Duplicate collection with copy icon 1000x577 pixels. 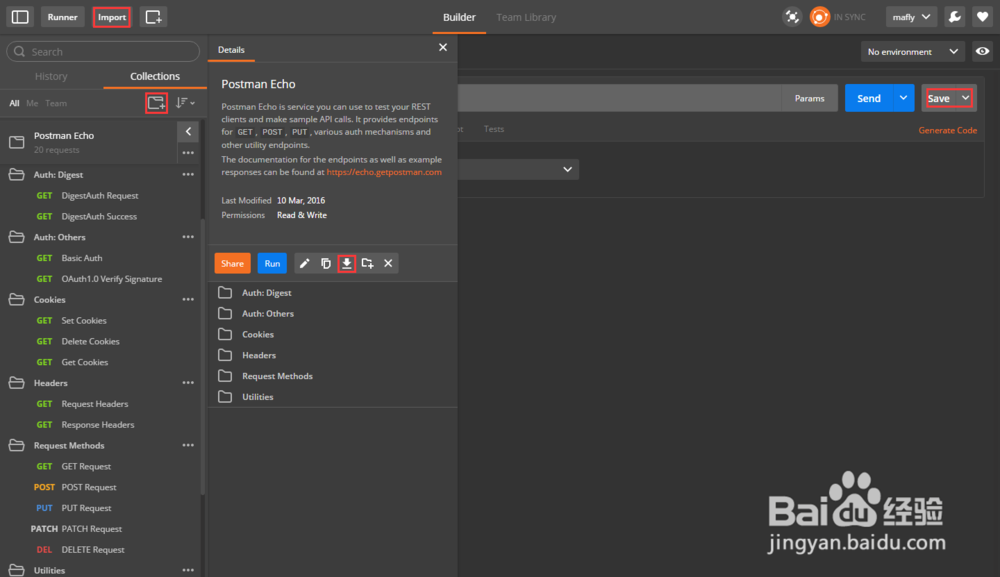pos(326,263)
